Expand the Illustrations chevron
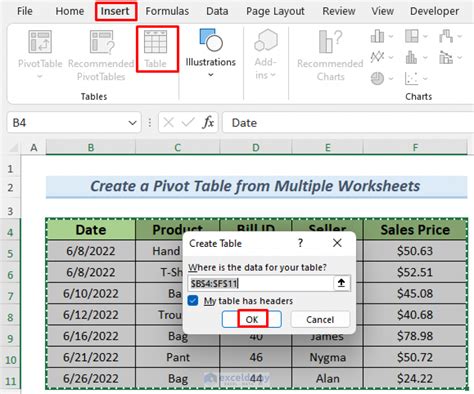The height and width of the screenshot is (394, 474). (x=211, y=75)
